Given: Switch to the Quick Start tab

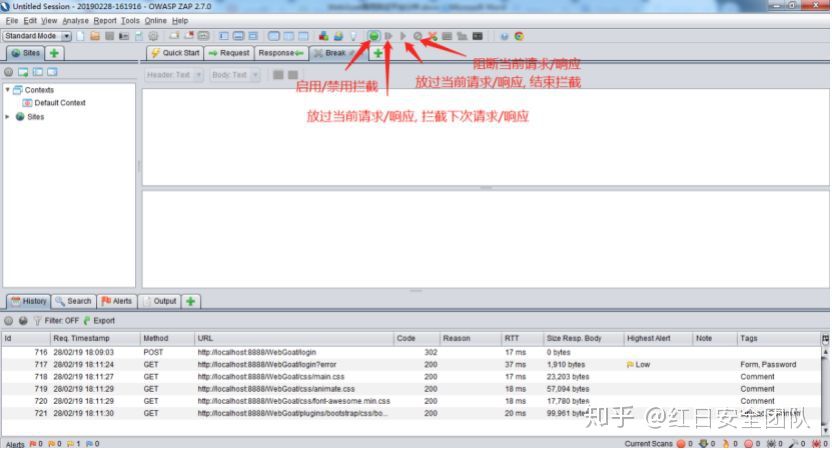Looking at the screenshot, I should pyautogui.click(x=175, y=53).
